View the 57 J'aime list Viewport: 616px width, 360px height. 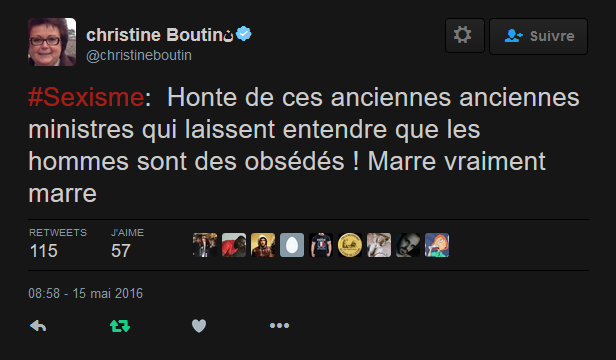pyautogui.click(x=127, y=244)
